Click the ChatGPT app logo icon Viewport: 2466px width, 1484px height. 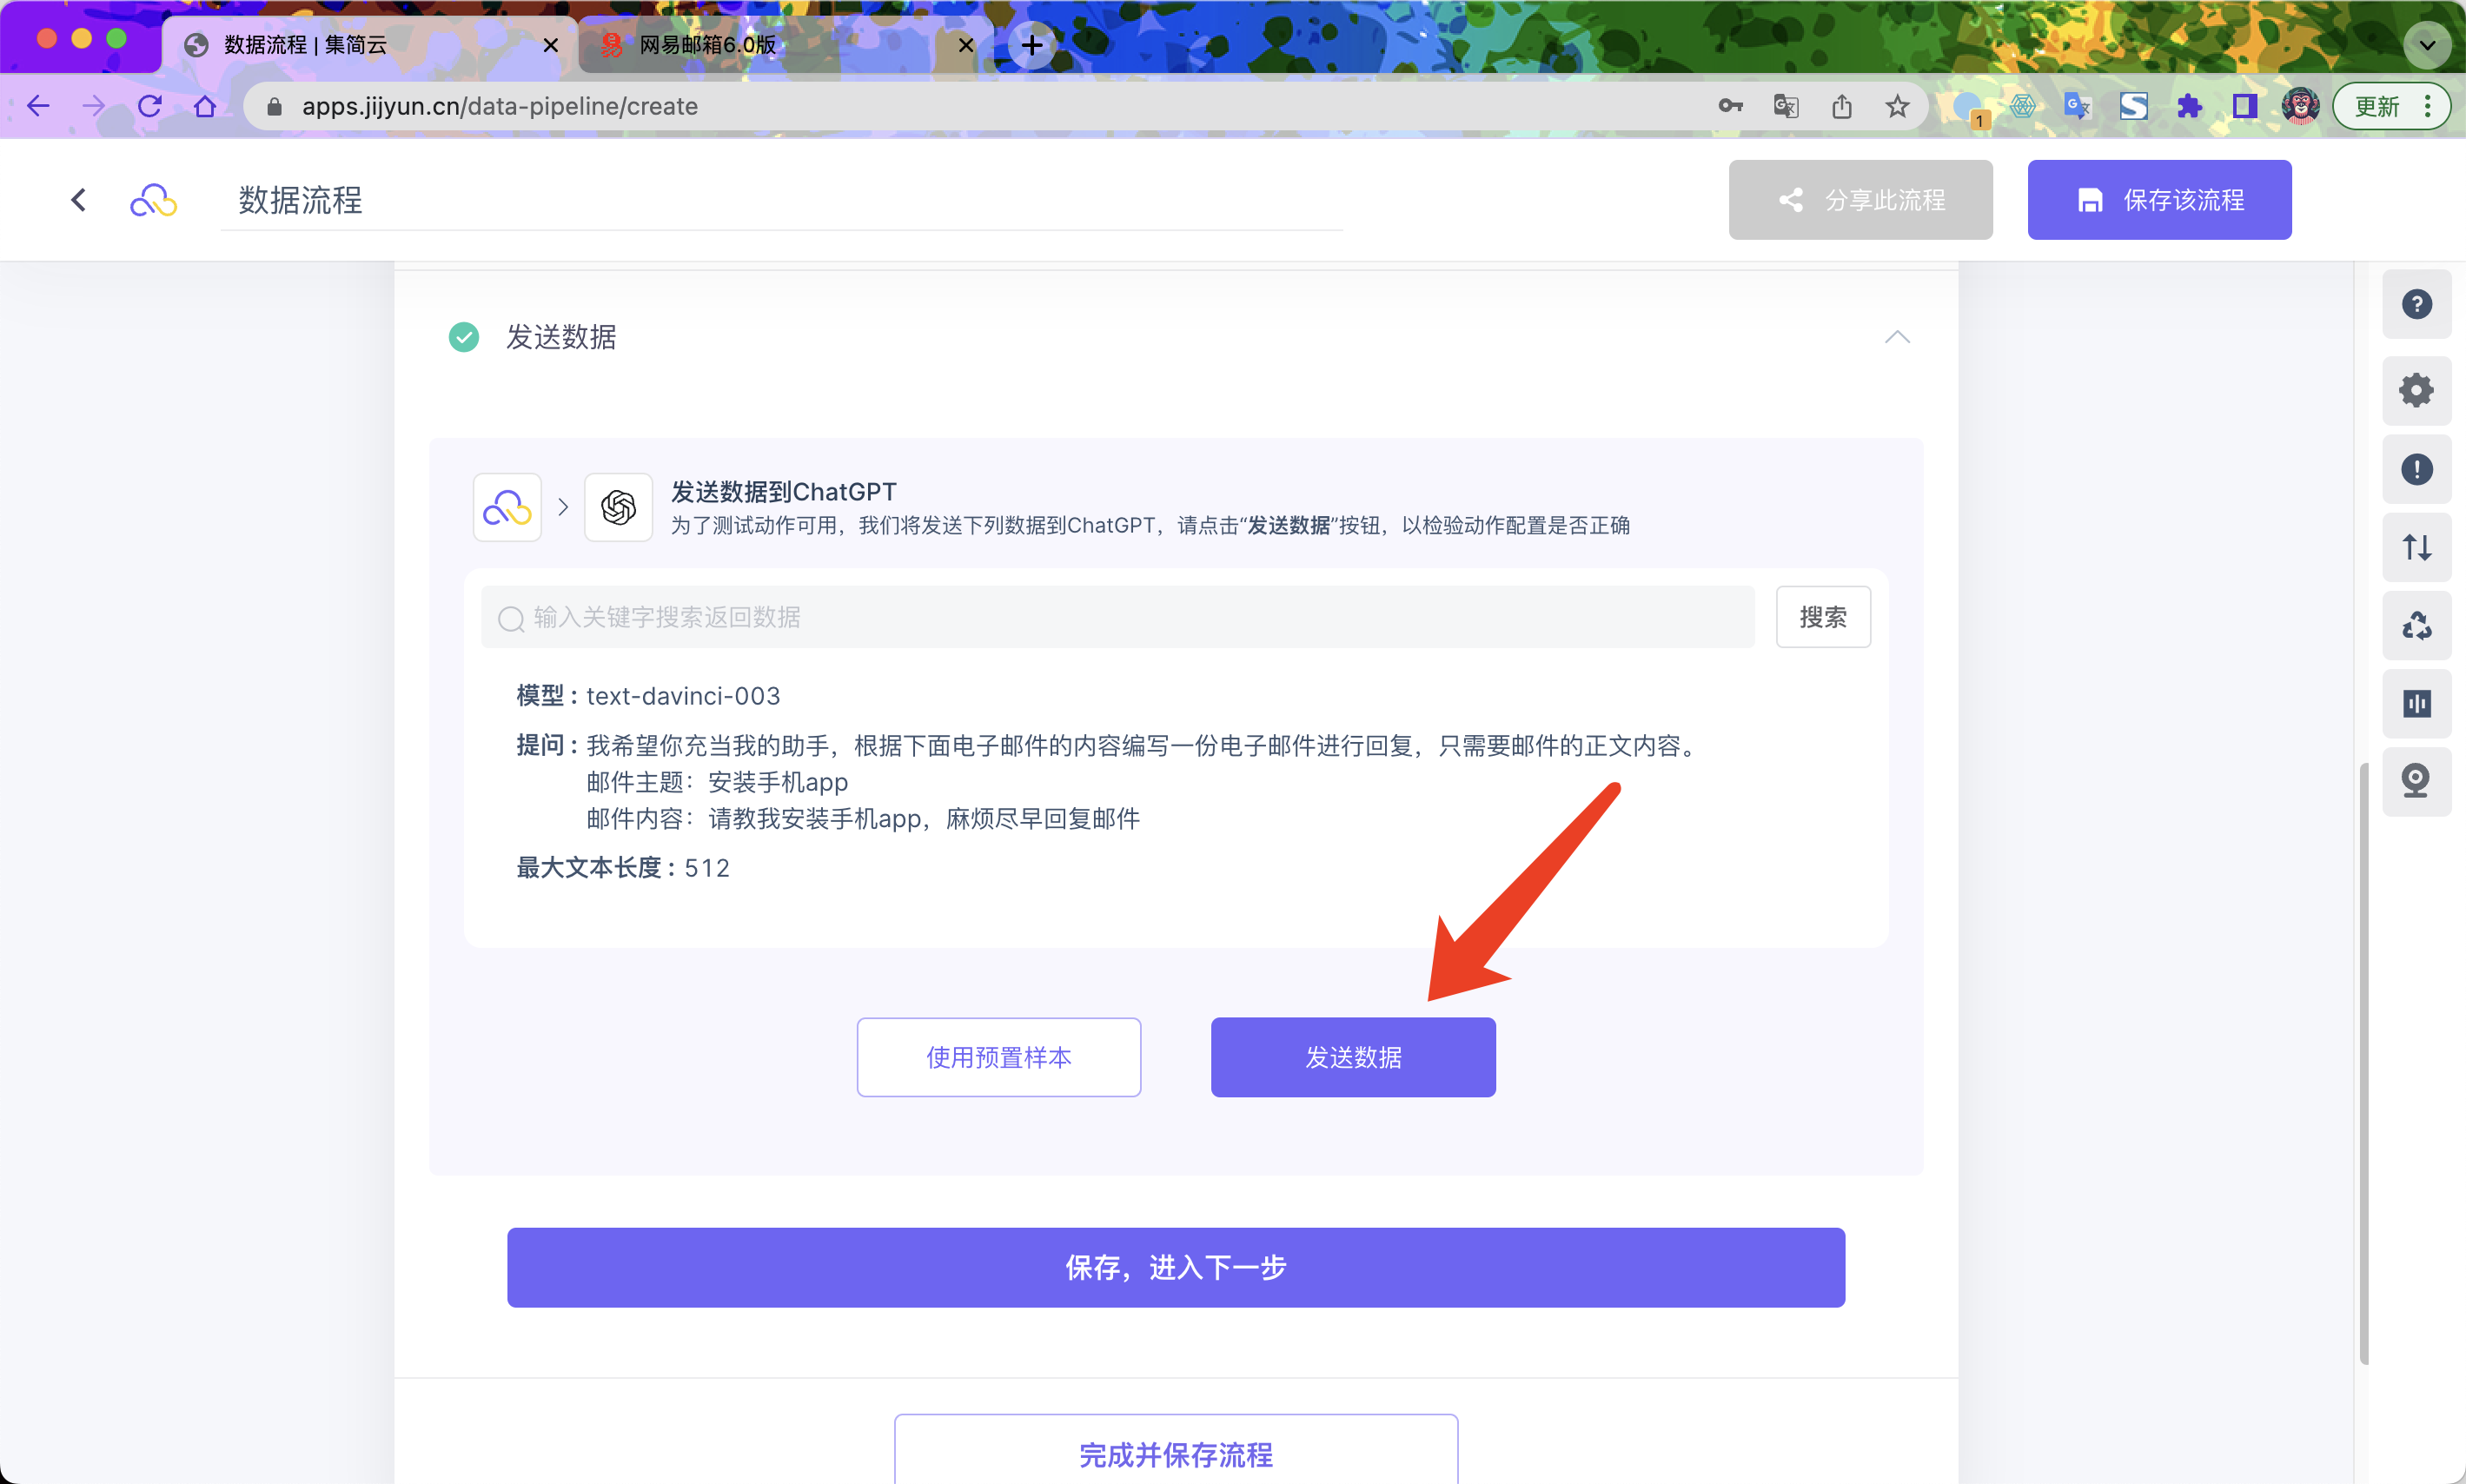coord(618,508)
